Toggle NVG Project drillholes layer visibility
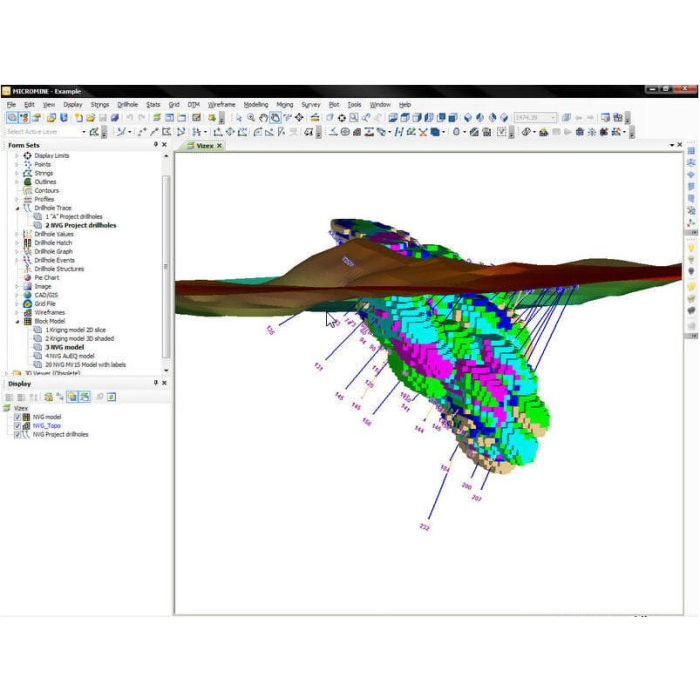The width and height of the screenshot is (700, 700). pos(17,435)
